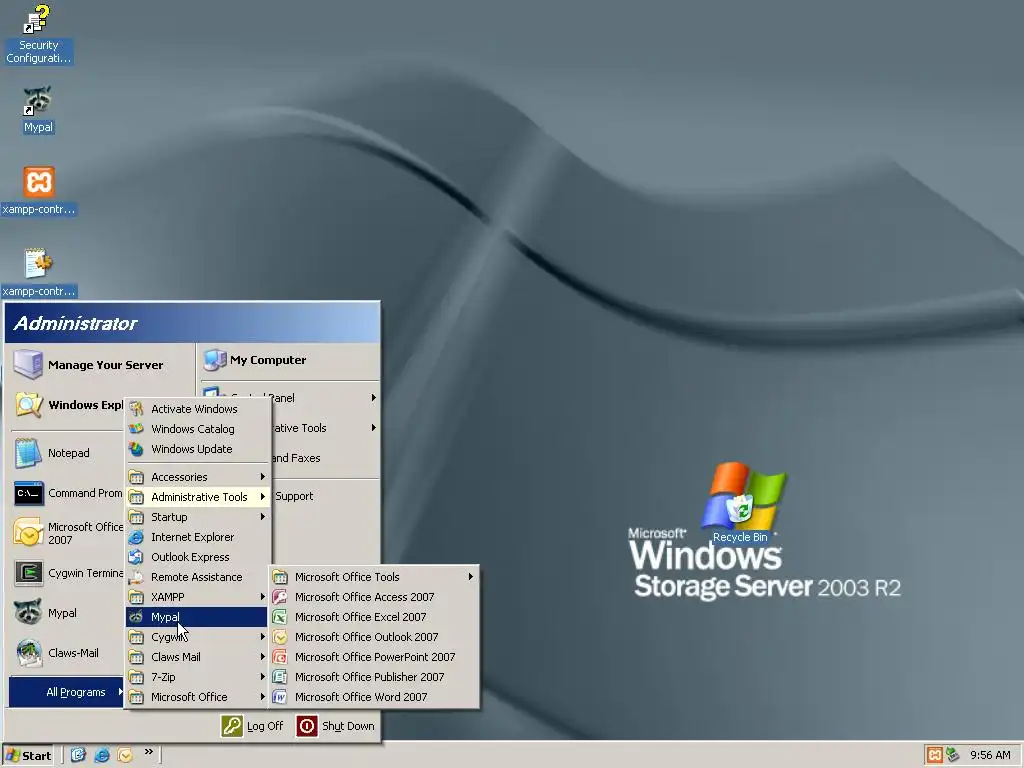Click network icon in system tray
1024x768 pixels.
click(953, 756)
